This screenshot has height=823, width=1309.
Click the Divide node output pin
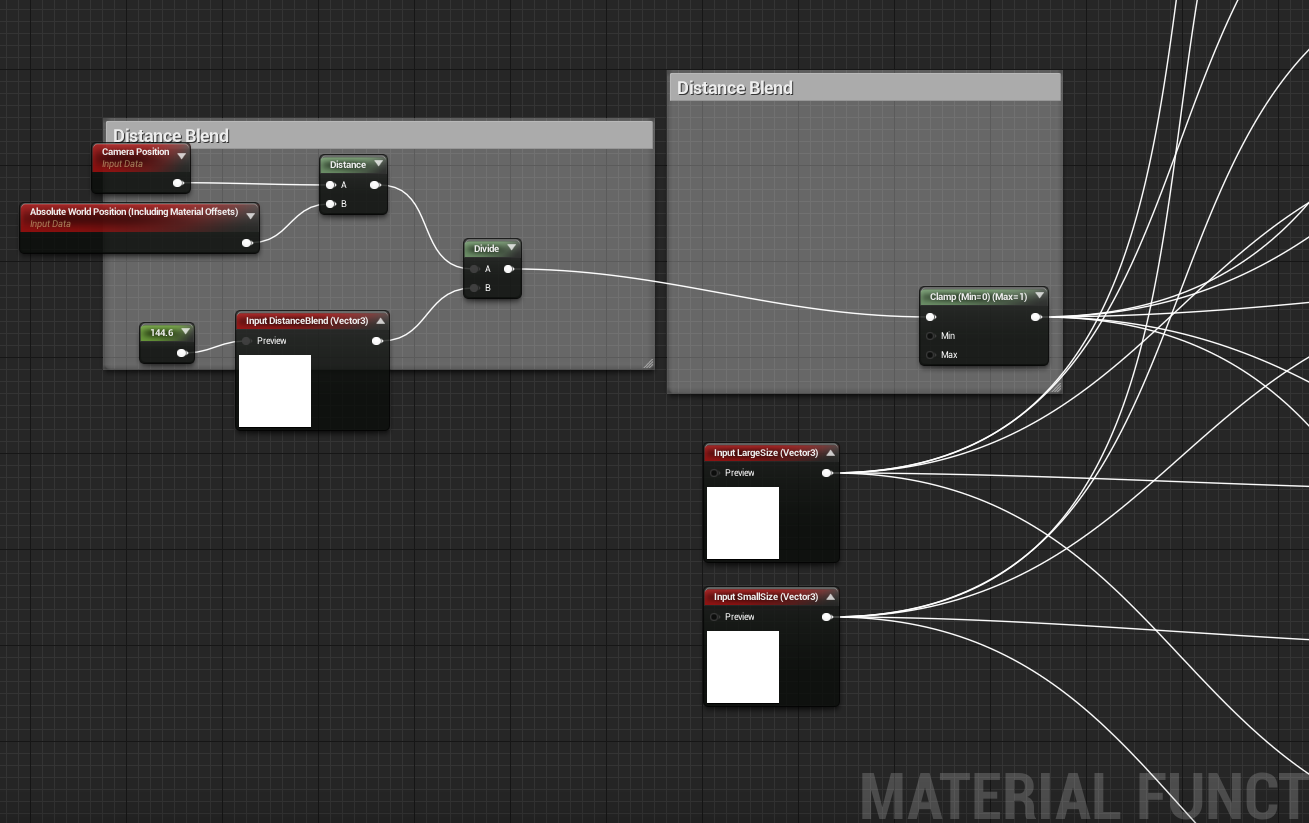pyautogui.click(x=509, y=269)
